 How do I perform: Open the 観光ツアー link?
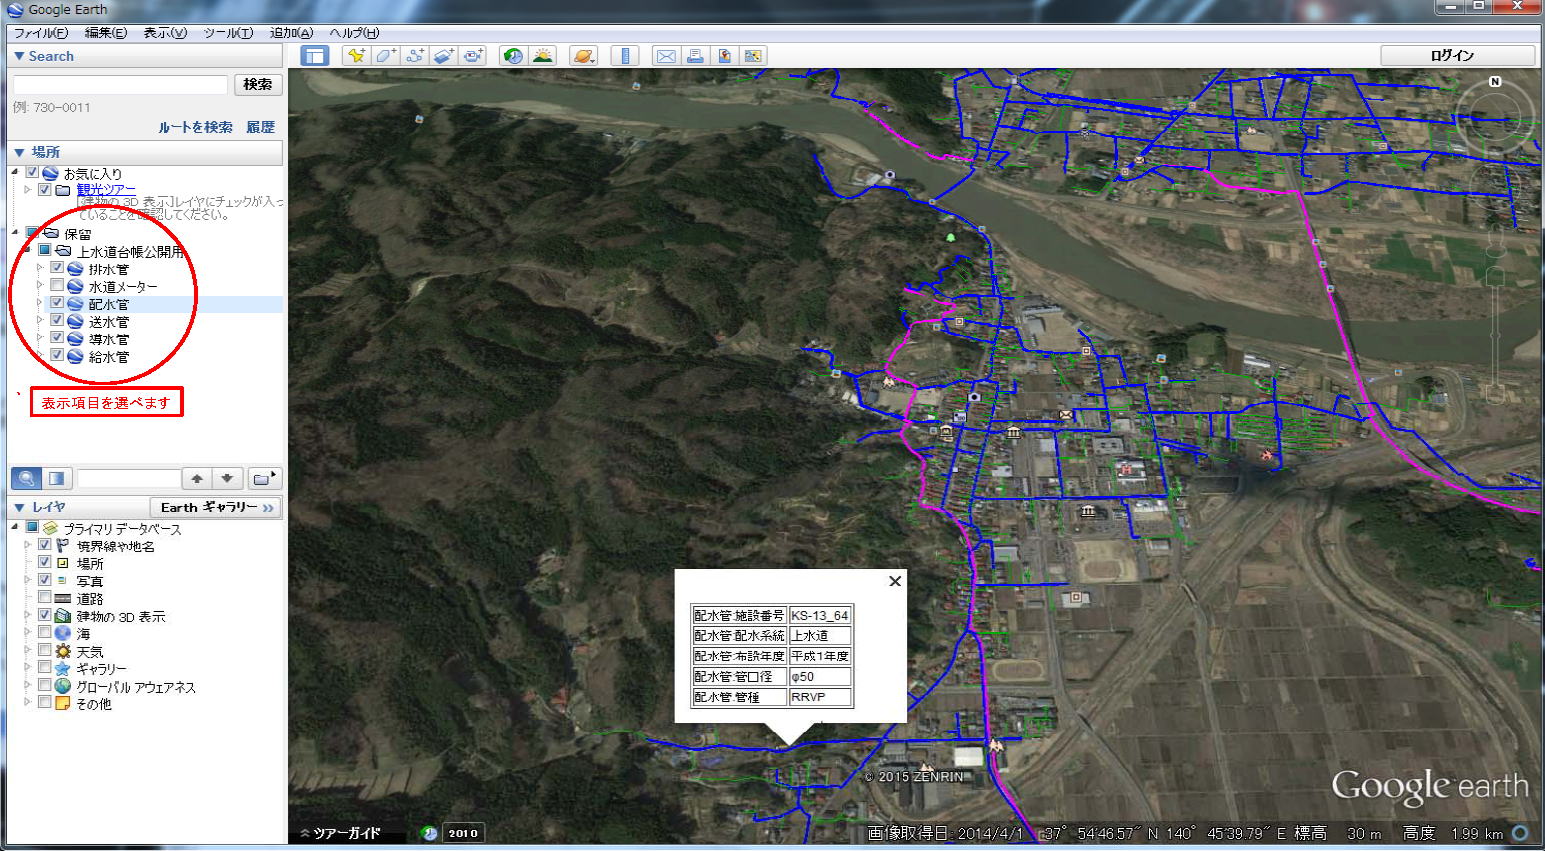[x=106, y=189]
